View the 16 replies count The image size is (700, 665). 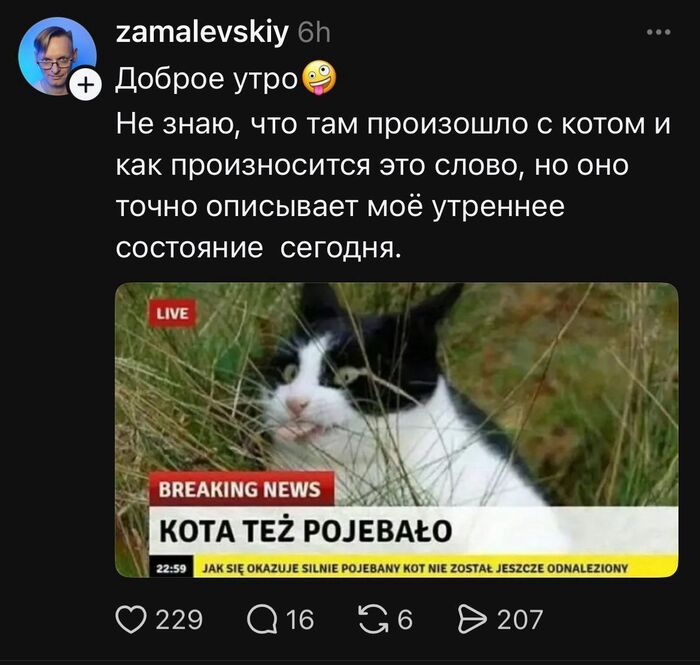300,620
